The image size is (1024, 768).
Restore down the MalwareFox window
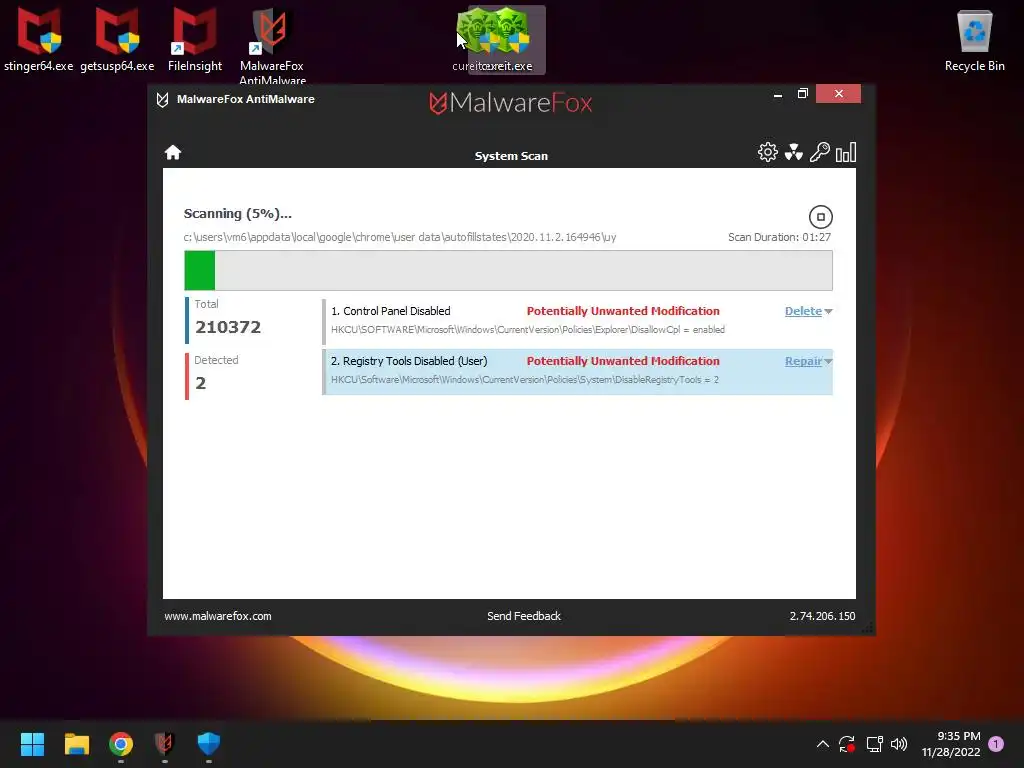(803, 94)
